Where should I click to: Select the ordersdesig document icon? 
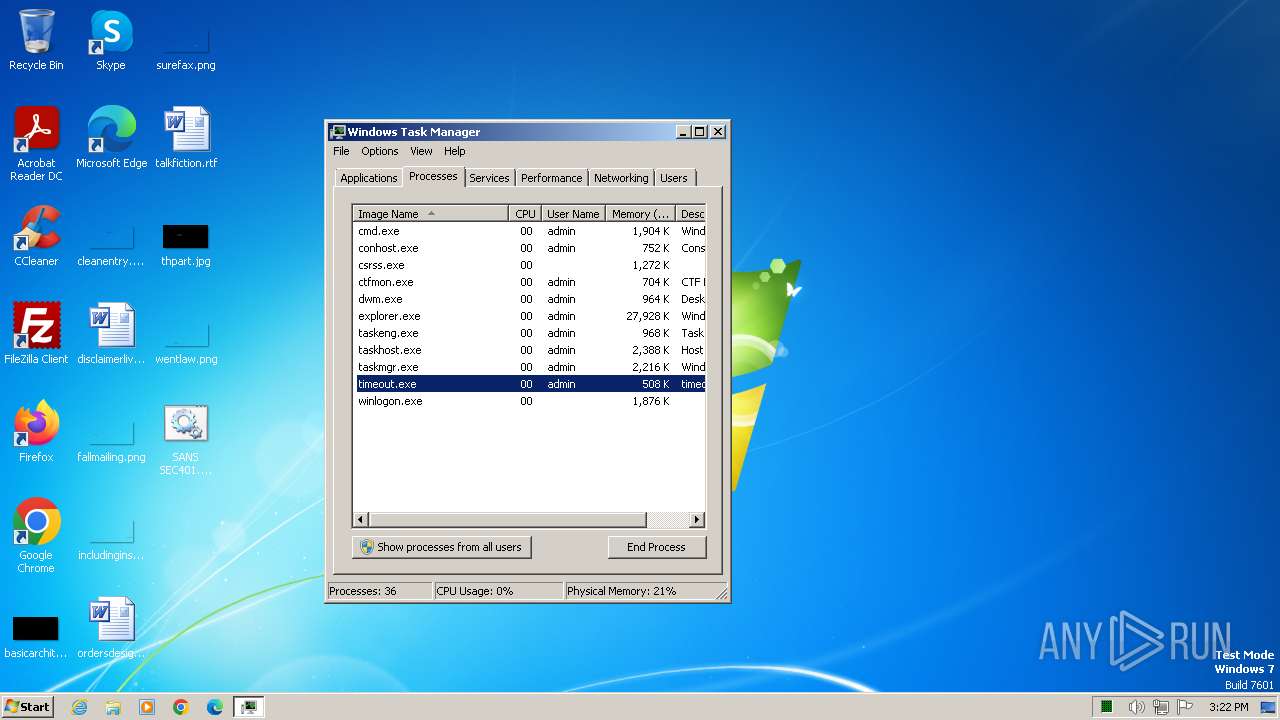pyautogui.click(x=111, y=628)
